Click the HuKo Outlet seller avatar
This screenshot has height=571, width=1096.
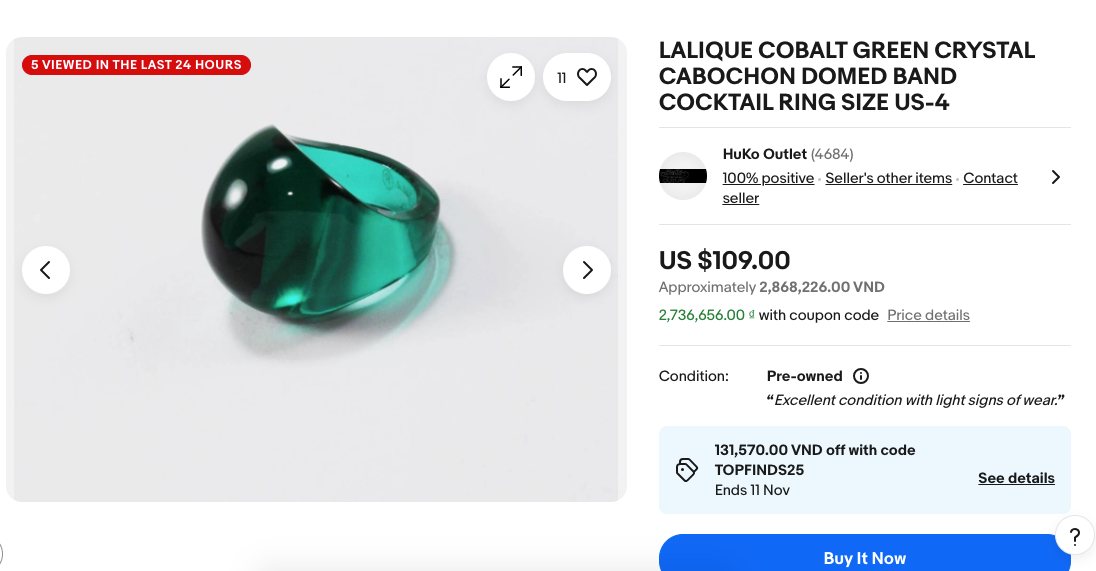click(683, 176)
